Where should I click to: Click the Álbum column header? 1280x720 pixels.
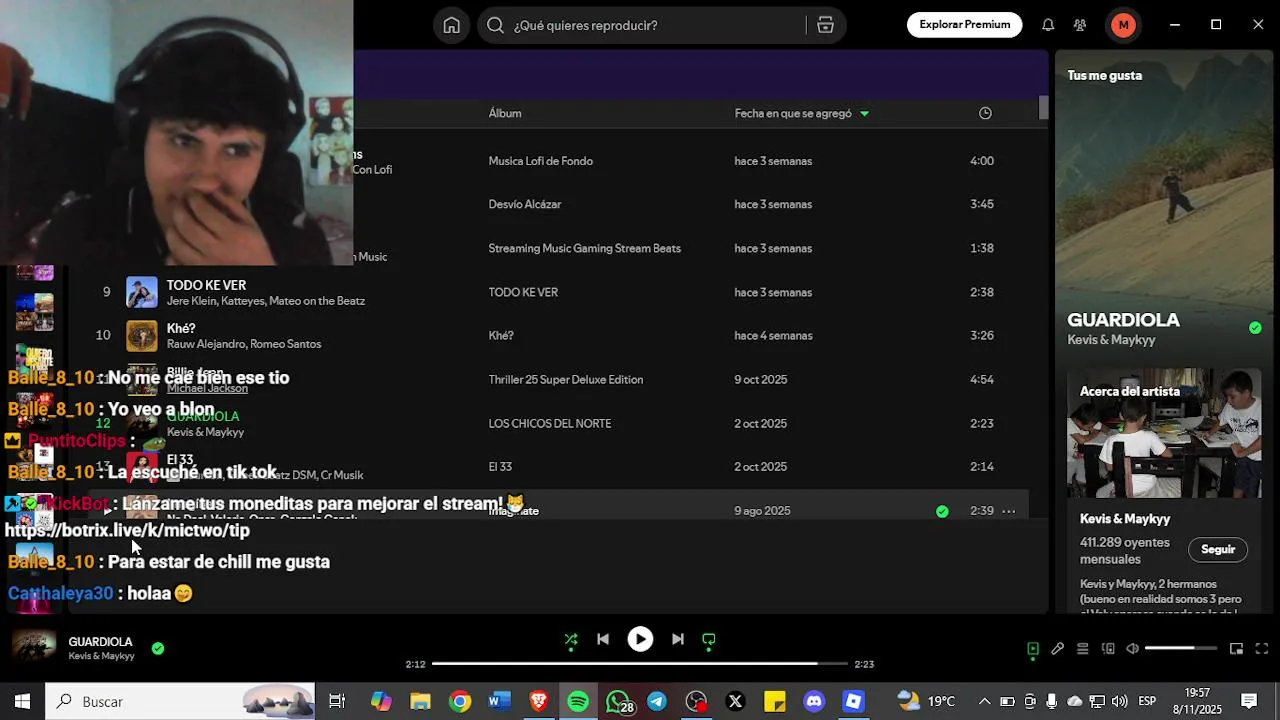(505, 113)
